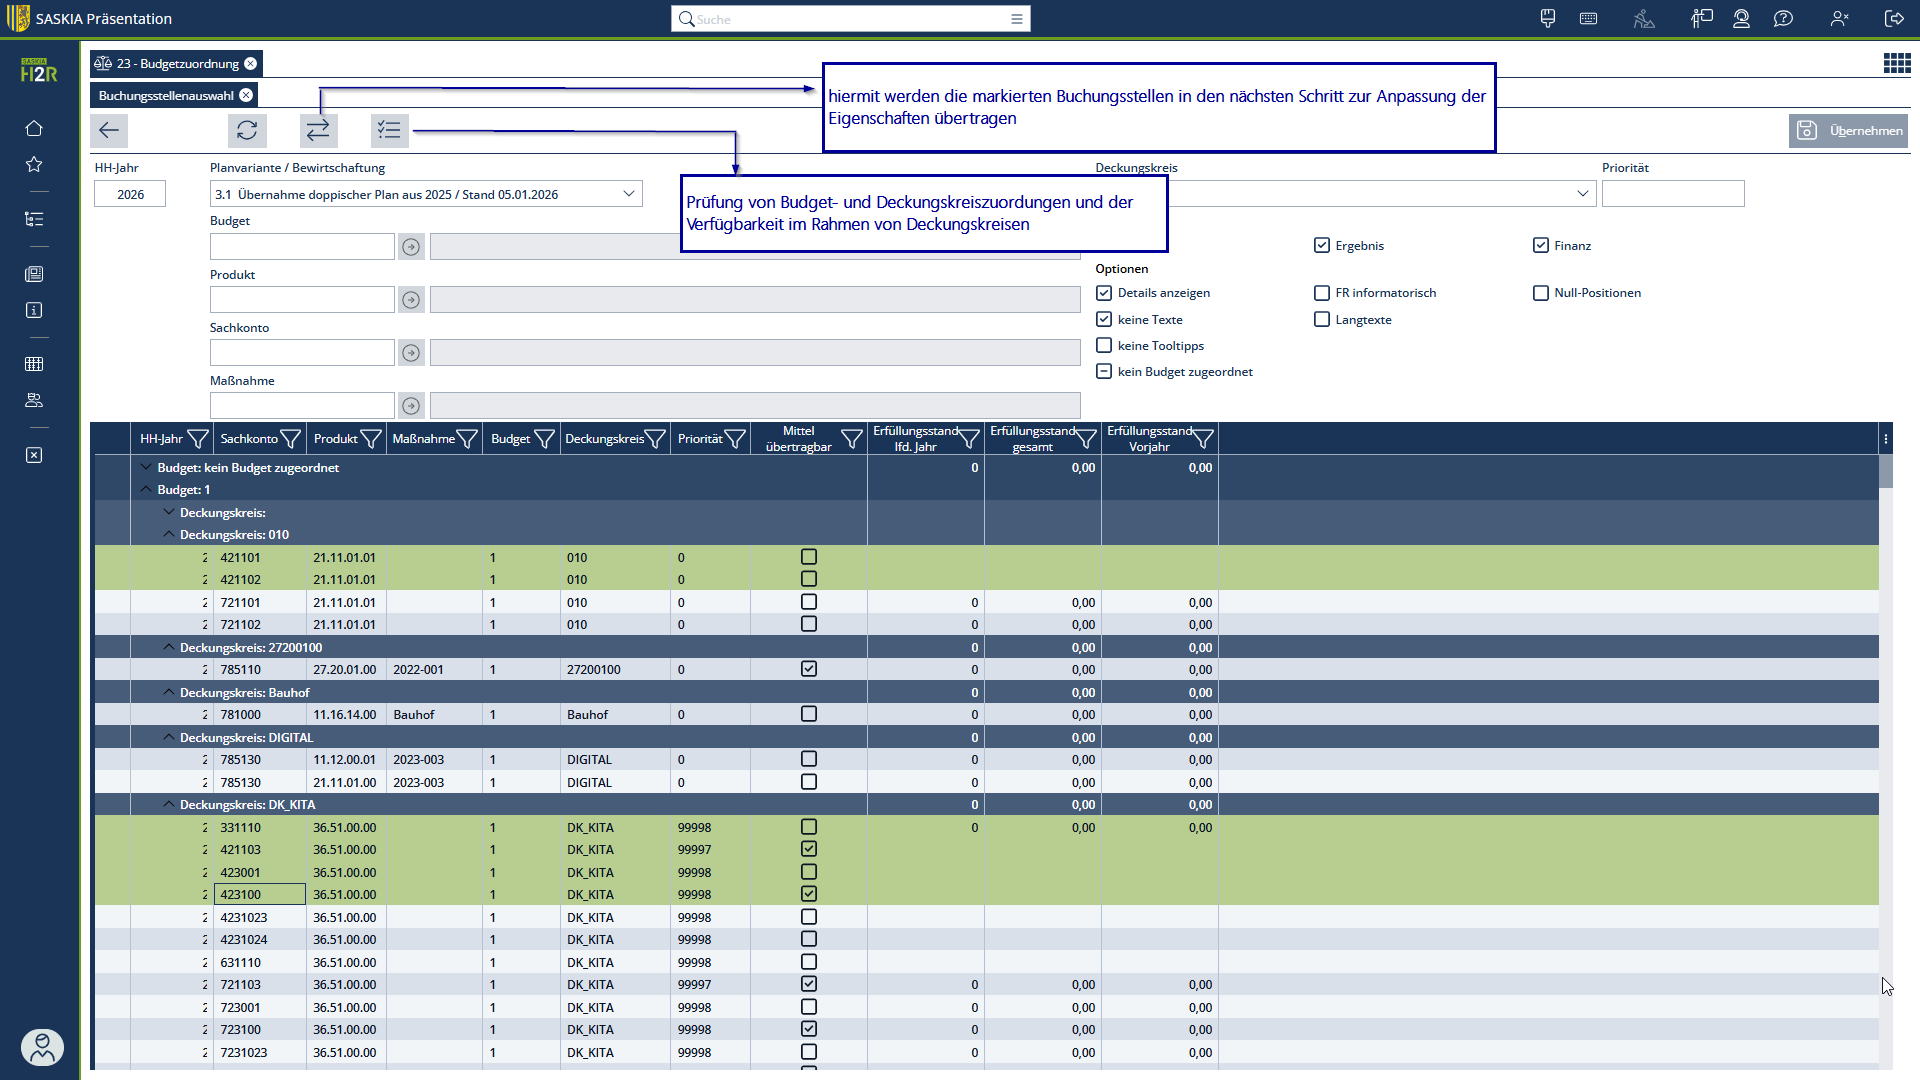Switch to 23 - Budgetzuordnung tab

[x=177, y=64]
